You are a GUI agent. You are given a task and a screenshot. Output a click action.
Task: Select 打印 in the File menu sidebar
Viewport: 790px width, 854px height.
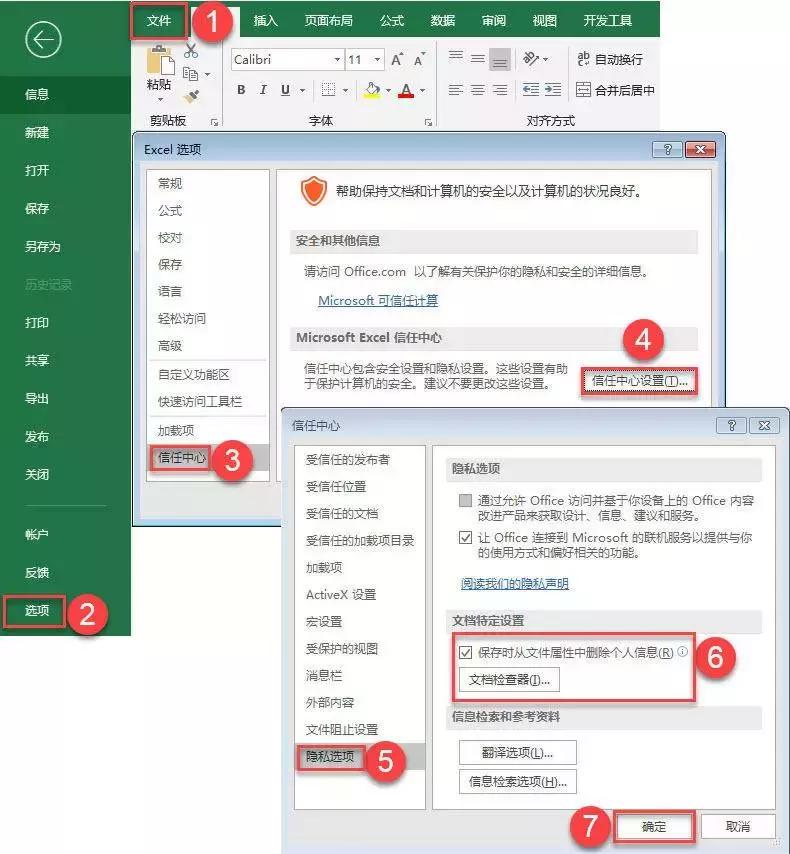click(37, 322)
